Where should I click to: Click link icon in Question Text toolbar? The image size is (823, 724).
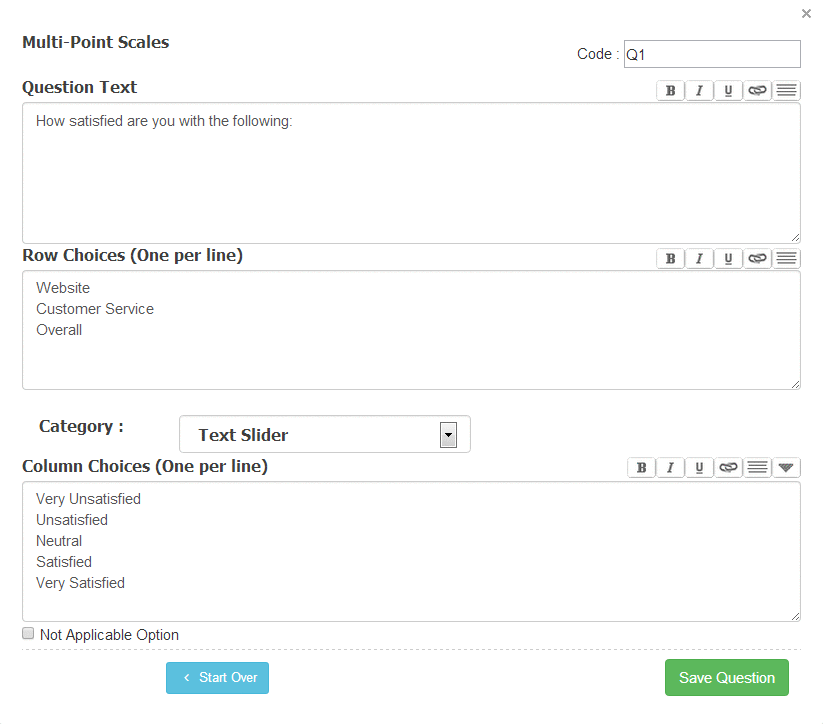click(757, 91)
